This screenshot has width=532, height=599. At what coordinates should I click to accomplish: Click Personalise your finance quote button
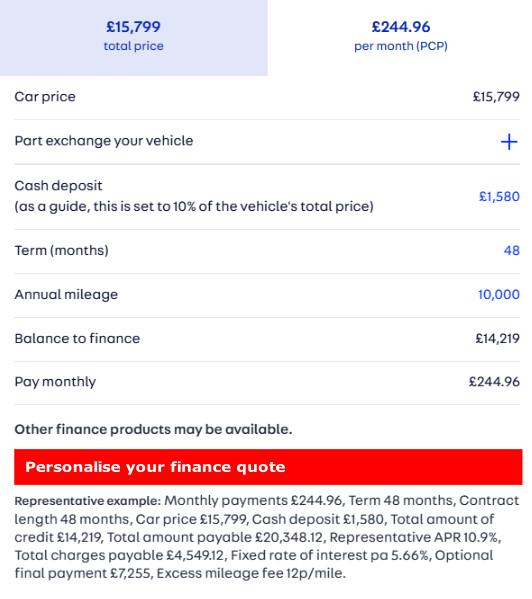pos(268,467)
